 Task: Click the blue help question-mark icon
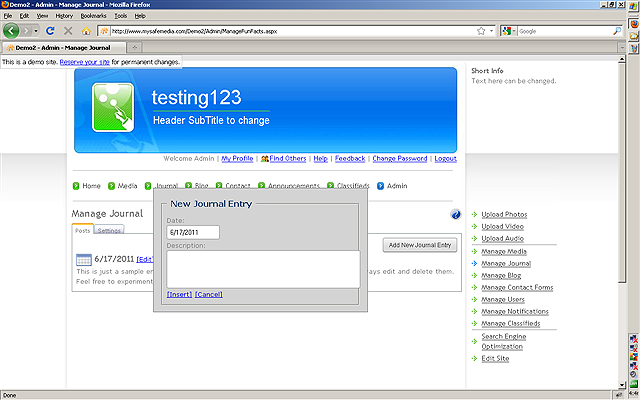tap(456, 214)
